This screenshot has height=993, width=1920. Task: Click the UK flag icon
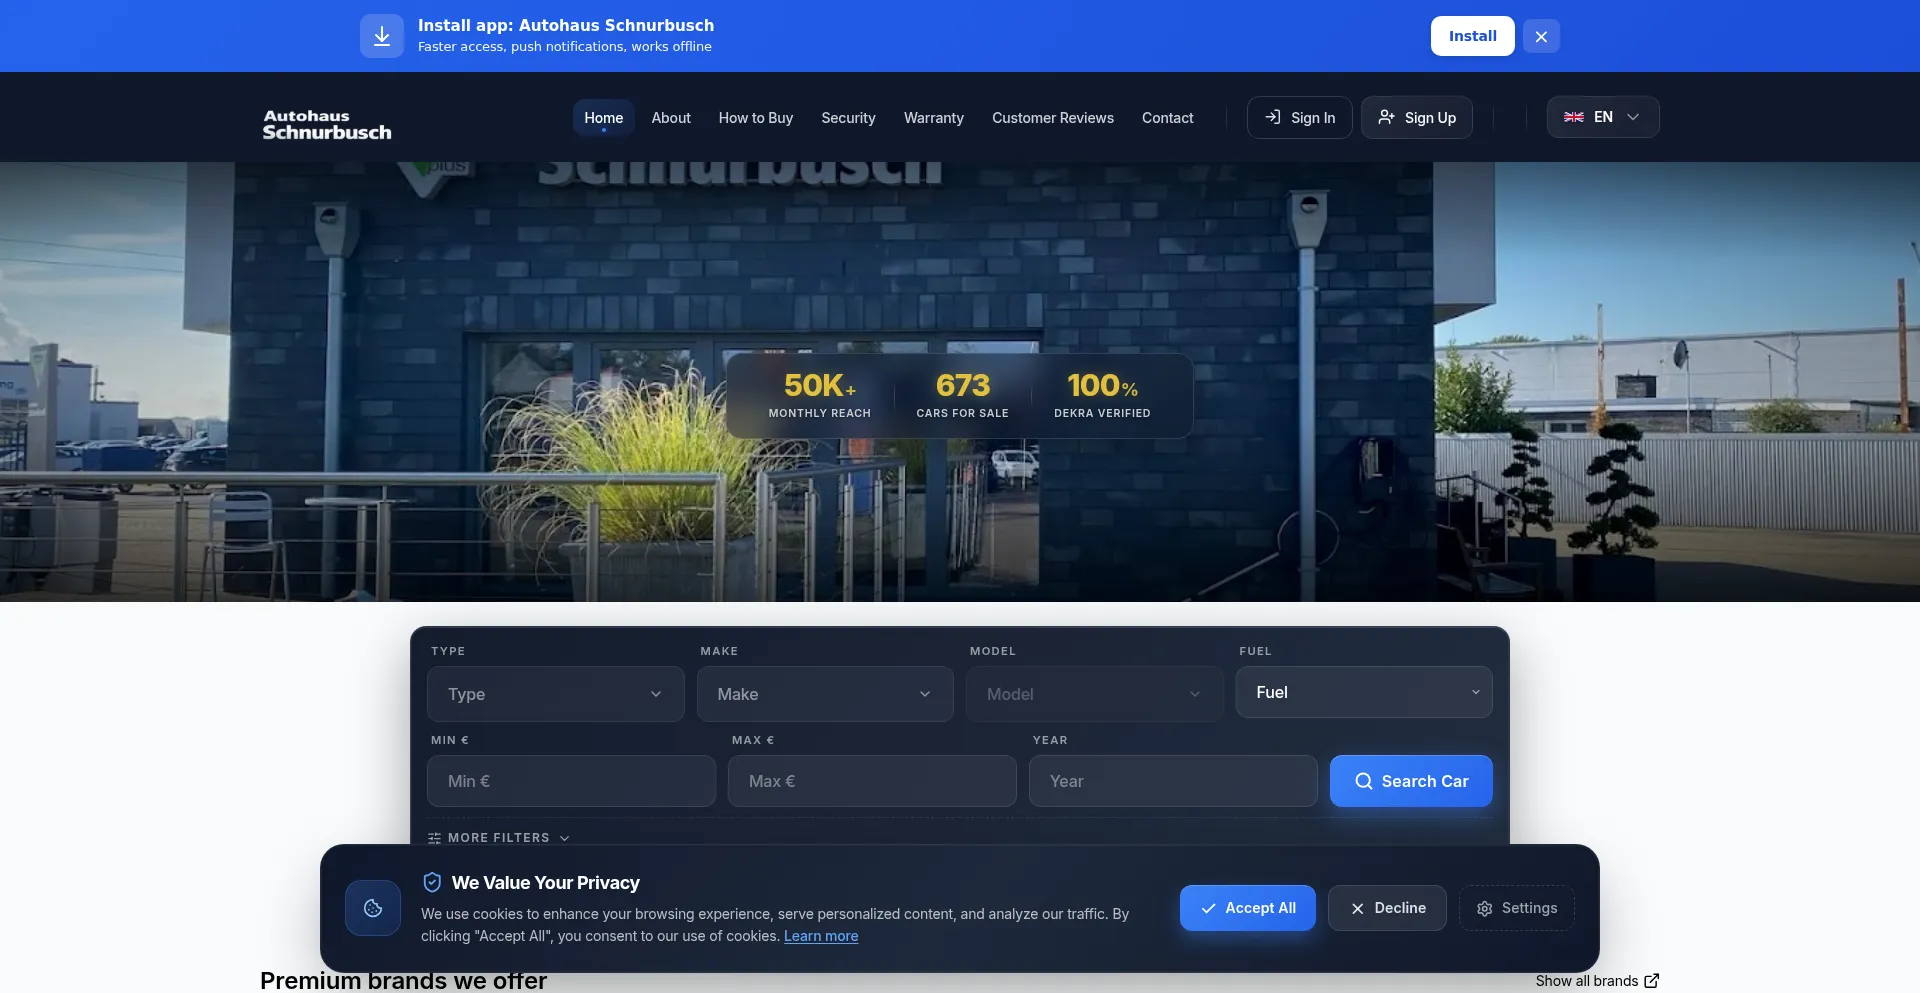tap(1574, 117)
